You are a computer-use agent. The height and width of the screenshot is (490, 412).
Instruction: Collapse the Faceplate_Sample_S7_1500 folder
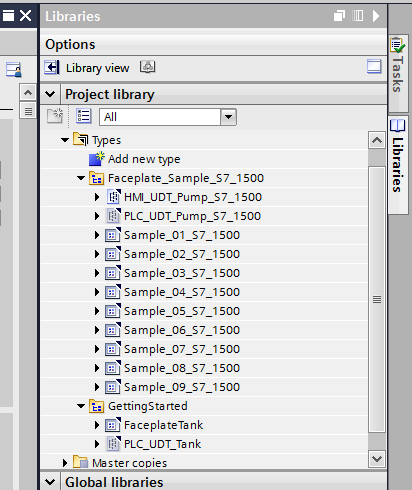[x=81, y=178]
